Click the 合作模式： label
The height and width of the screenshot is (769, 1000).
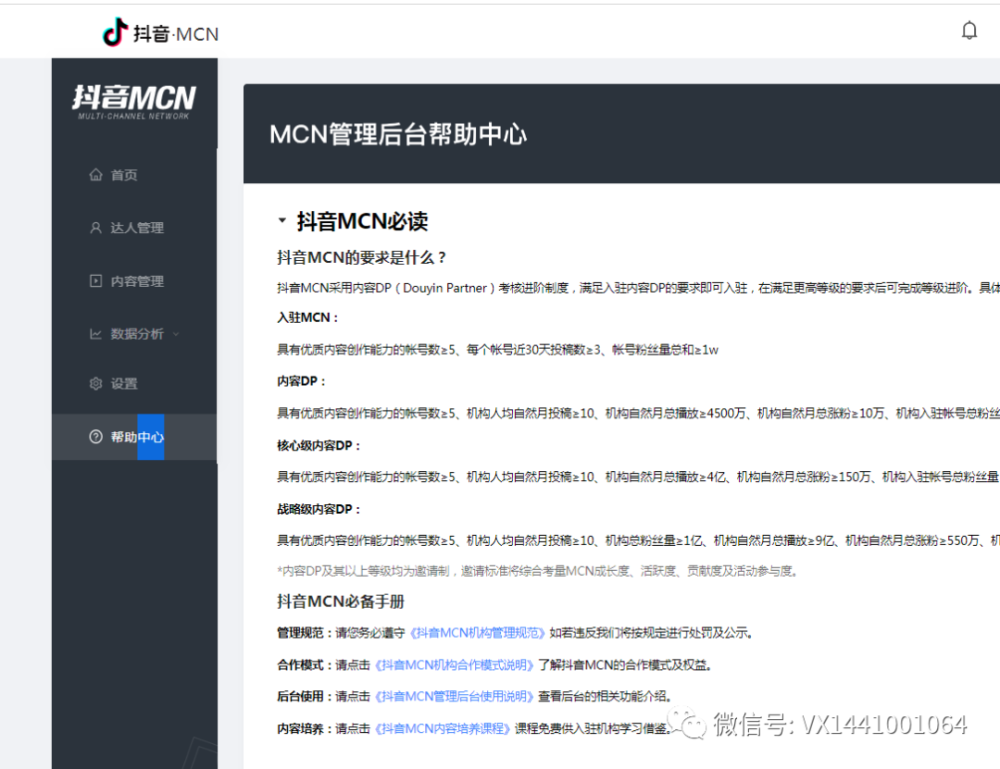[305, 665]
